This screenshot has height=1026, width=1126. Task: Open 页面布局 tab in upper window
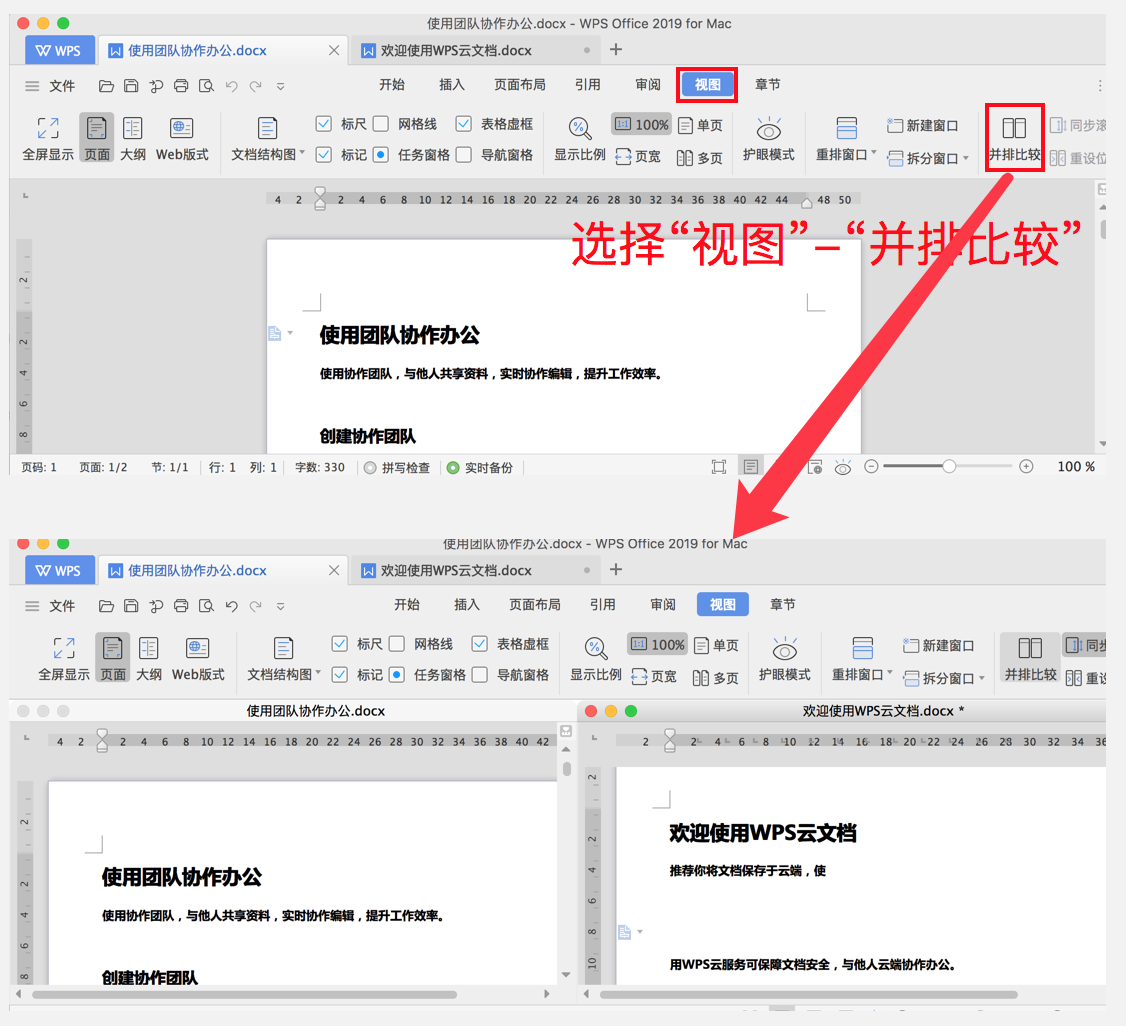(519, 85)
